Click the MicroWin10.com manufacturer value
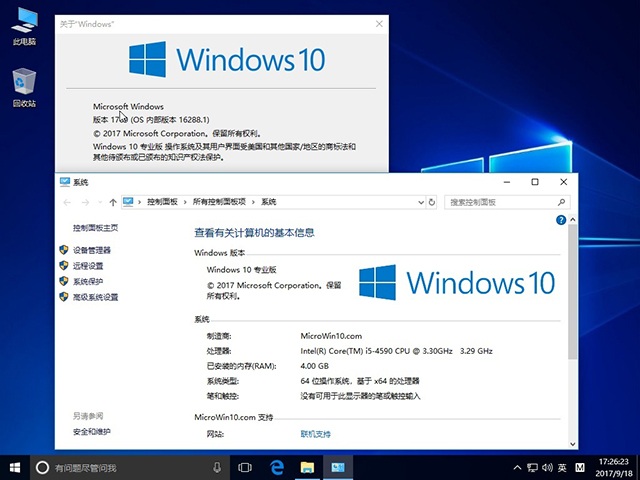Screen dimensions: 640x480 [x=331, y=336]
